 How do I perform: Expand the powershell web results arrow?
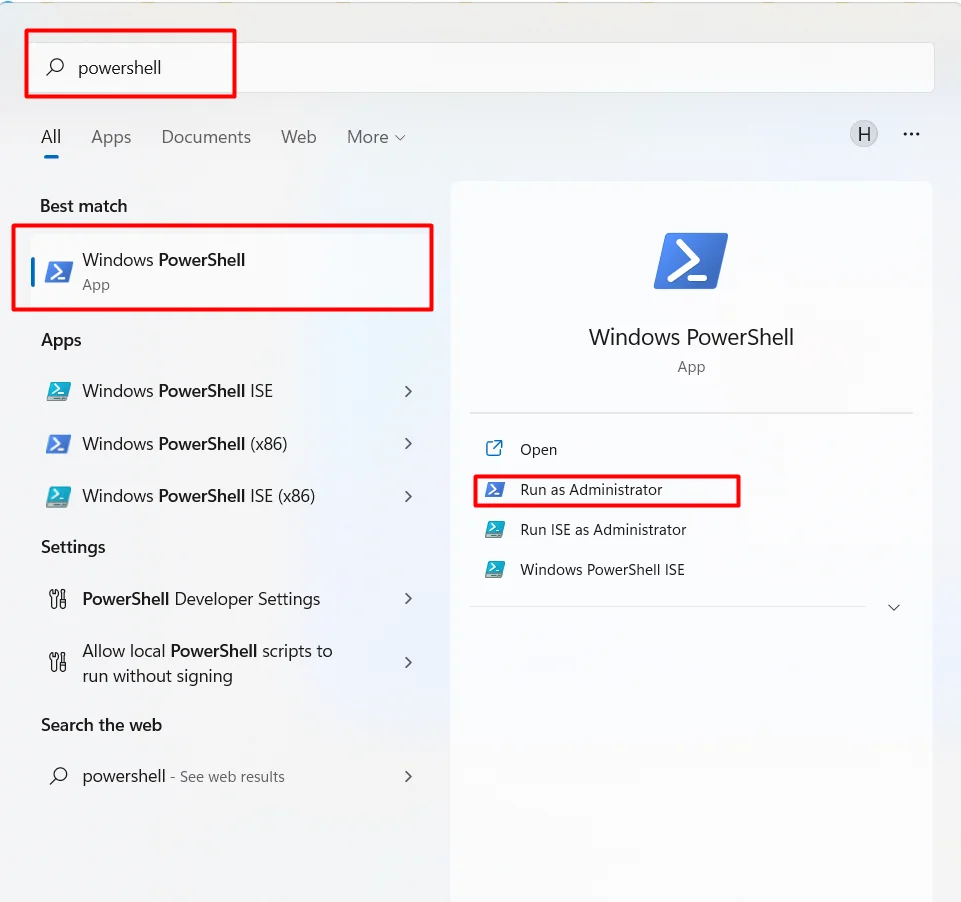tap(408, 776)
